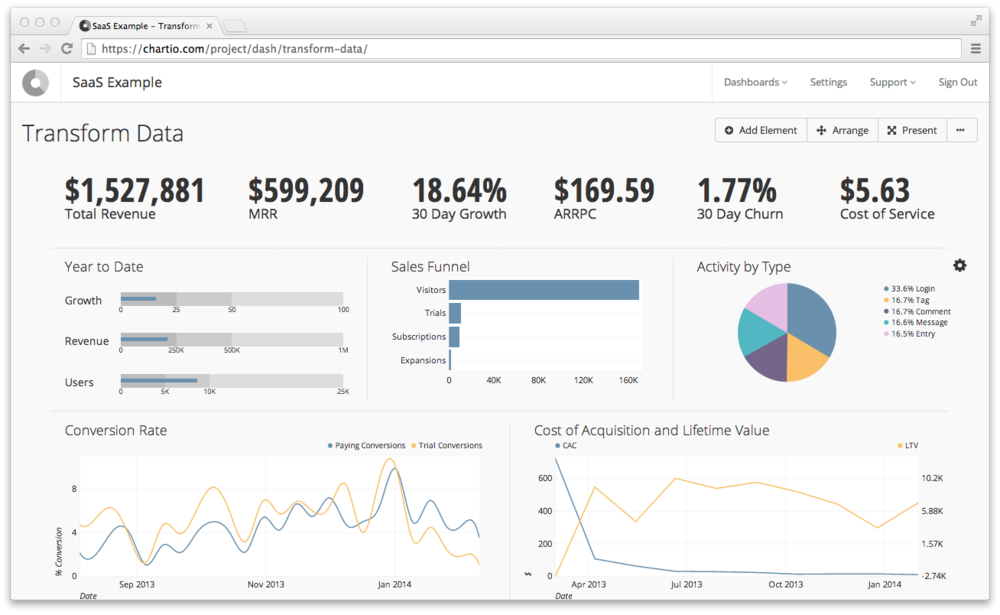Click the Expansions funnel bar
Image resolution: width=1000 pixels, height=615 pixels.
click(x=450, y=360)
